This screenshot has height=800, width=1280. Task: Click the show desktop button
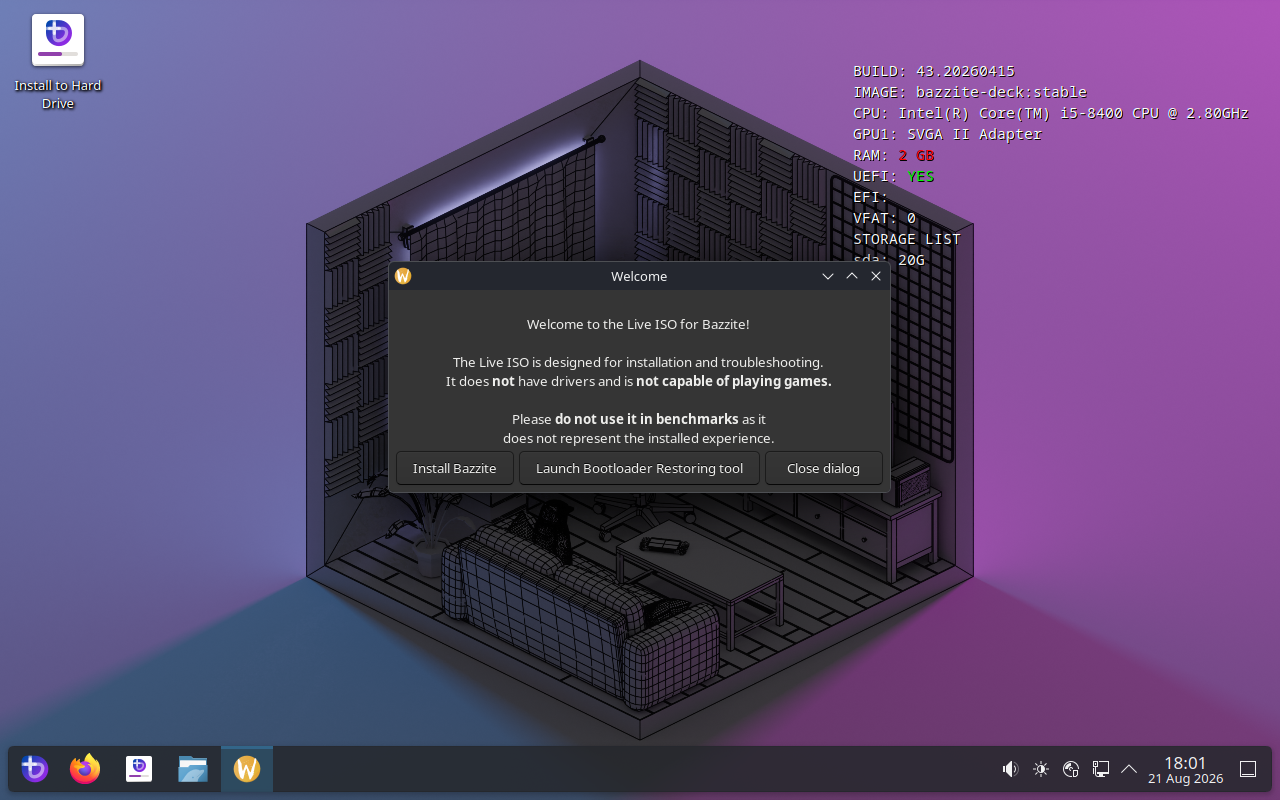tap(1248, 769)
